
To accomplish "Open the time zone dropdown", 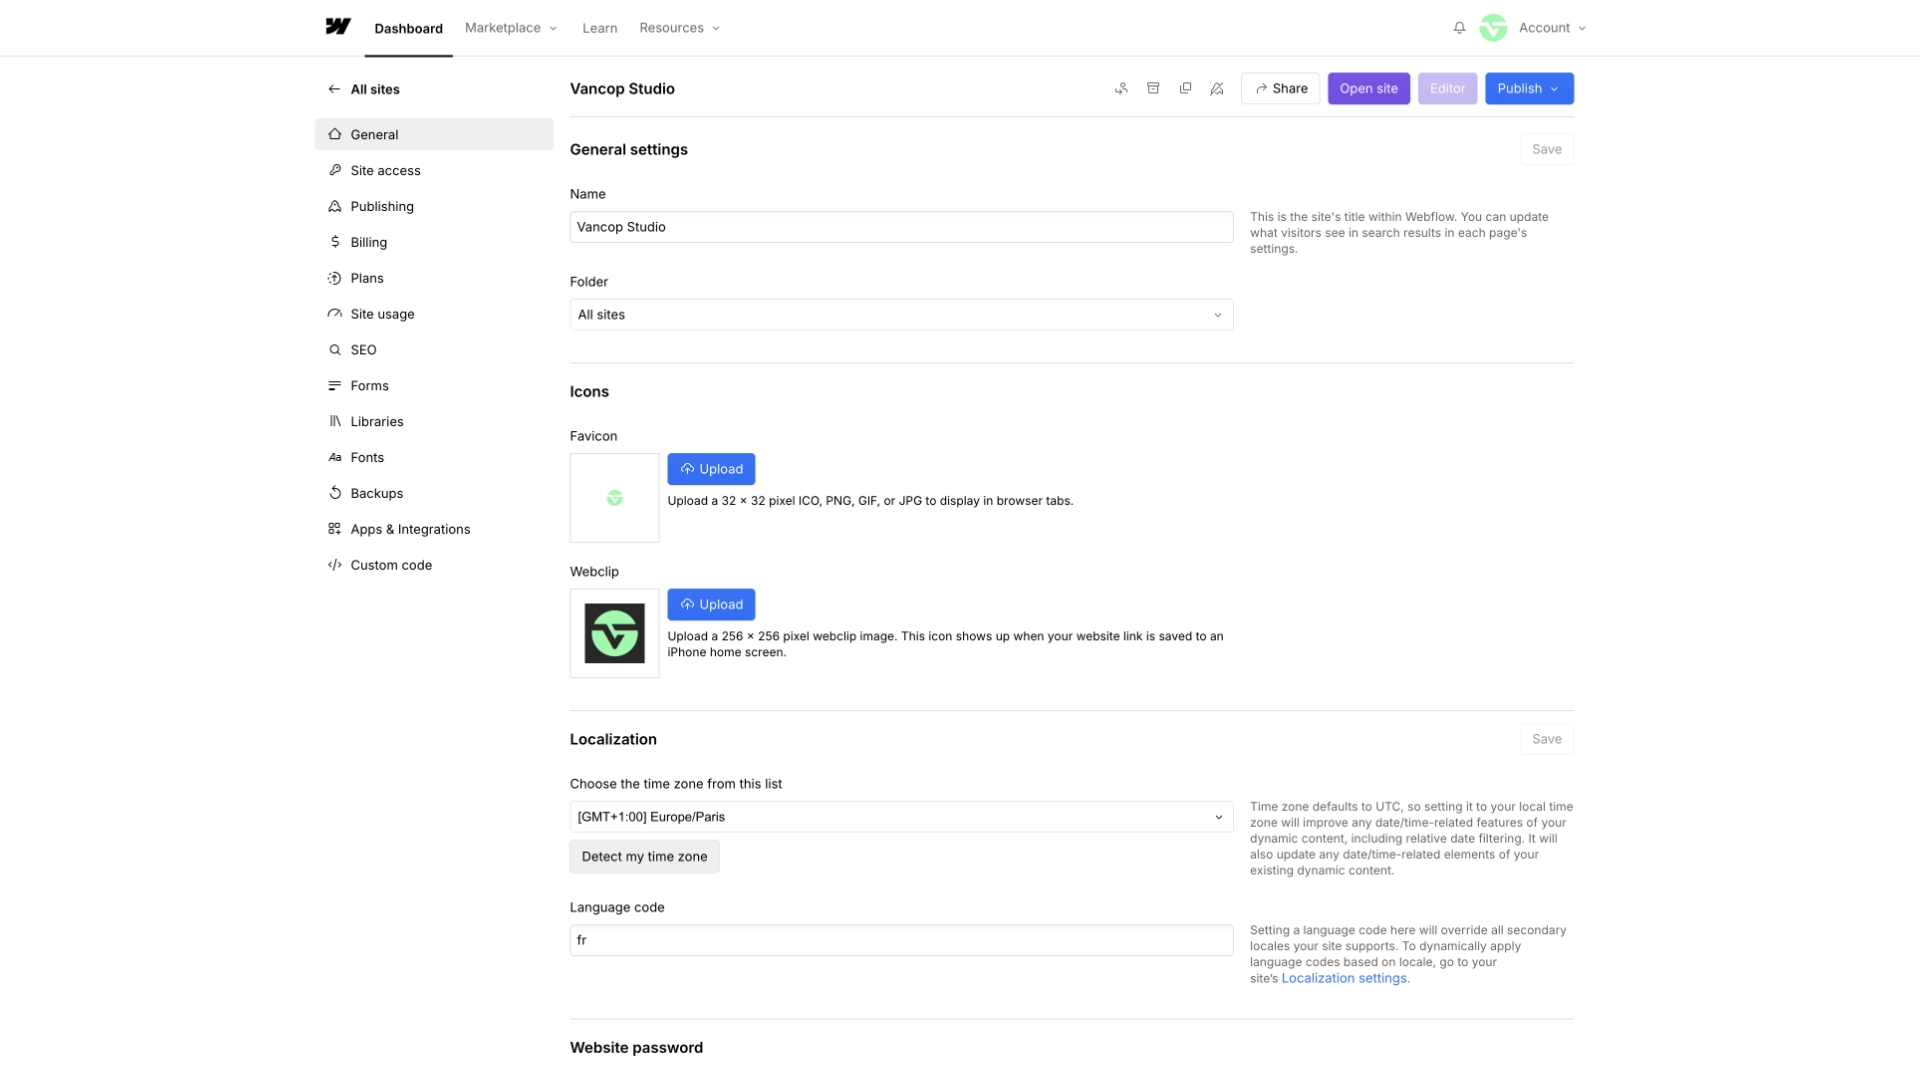I will pyautogui.click(x=900, y=817).
